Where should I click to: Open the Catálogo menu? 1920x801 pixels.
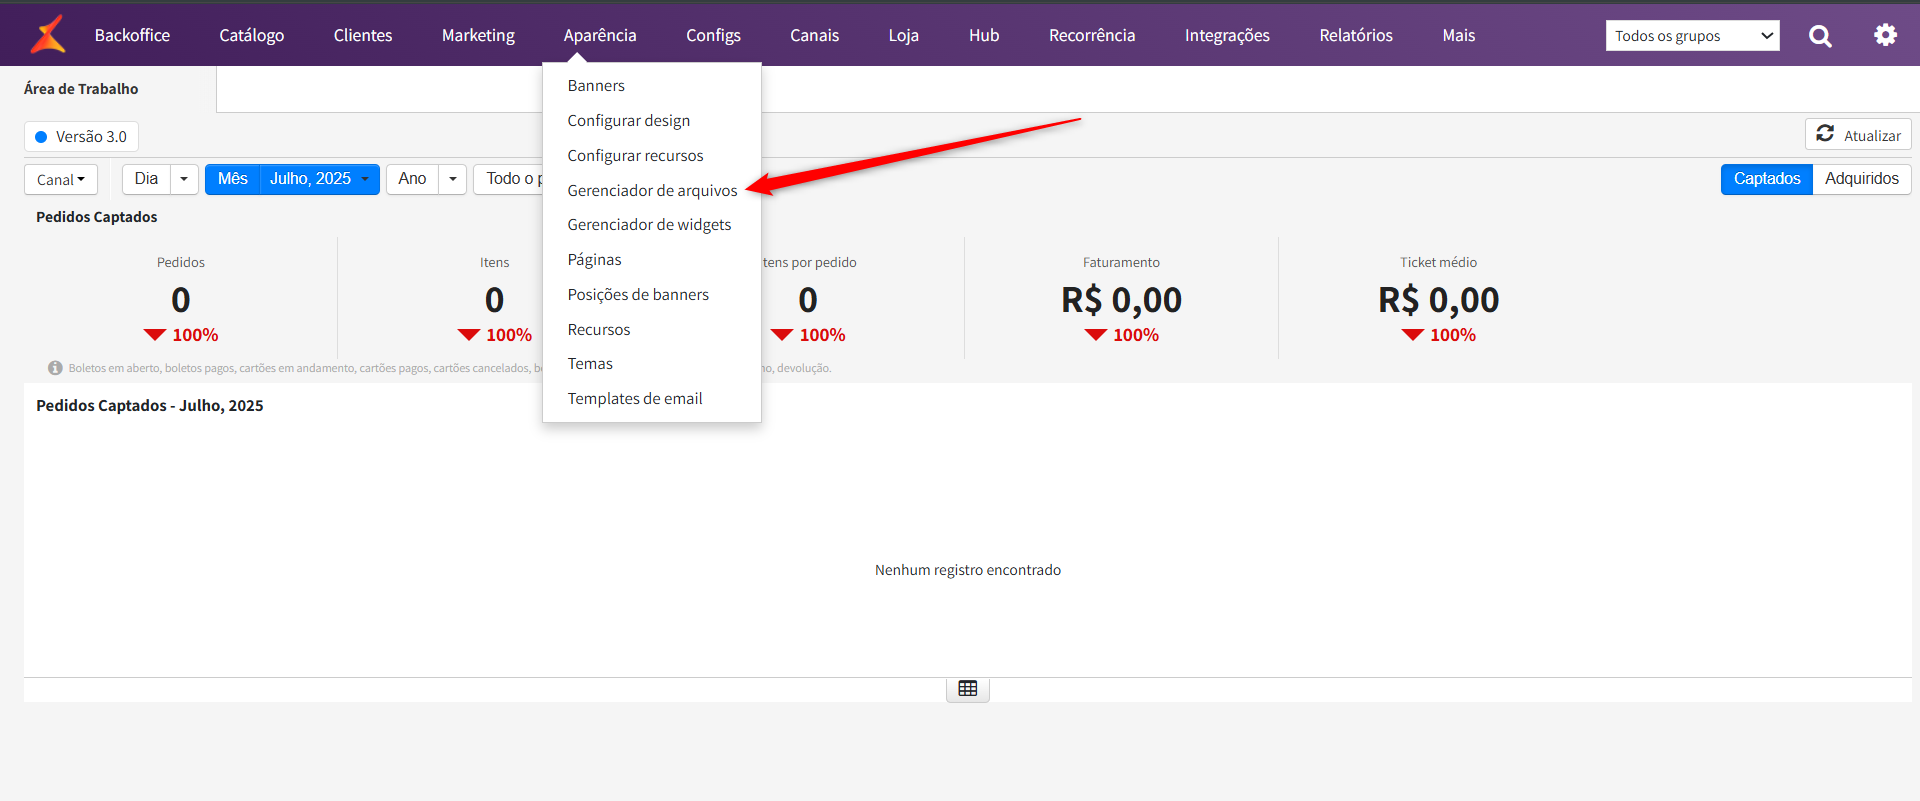click(252, 35)
